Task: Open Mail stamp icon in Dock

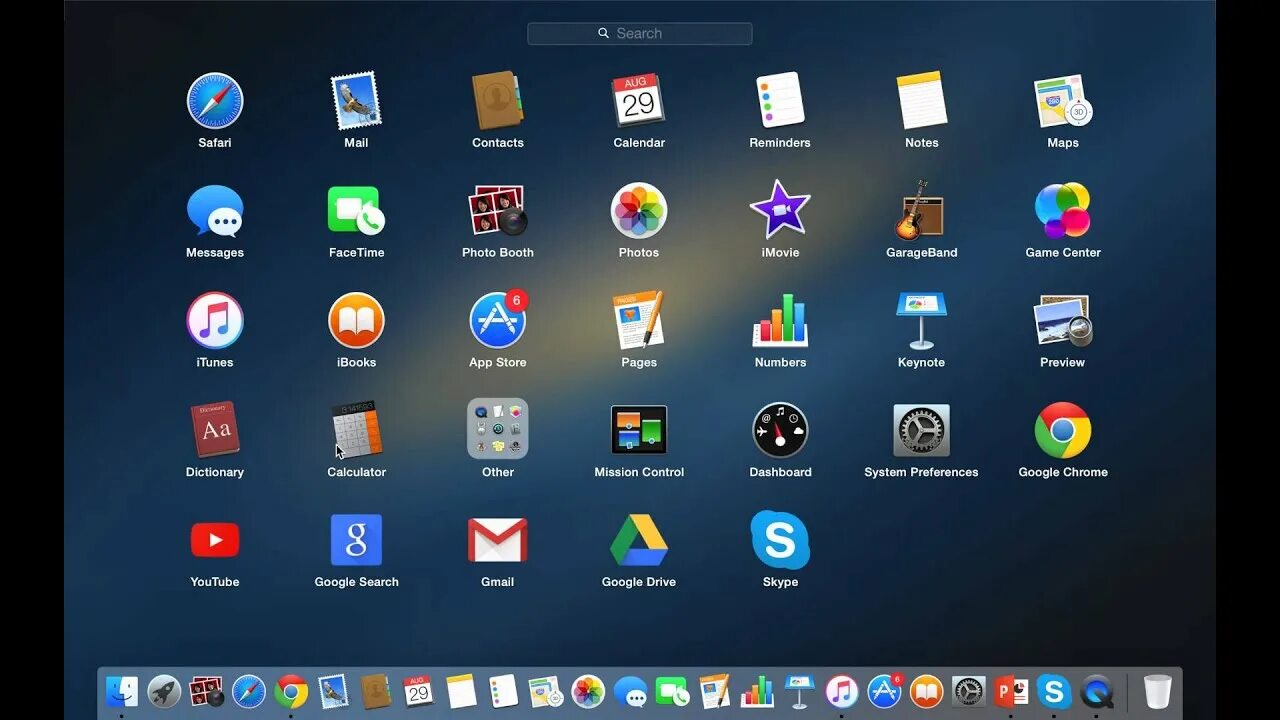Action: coord(334,691)
